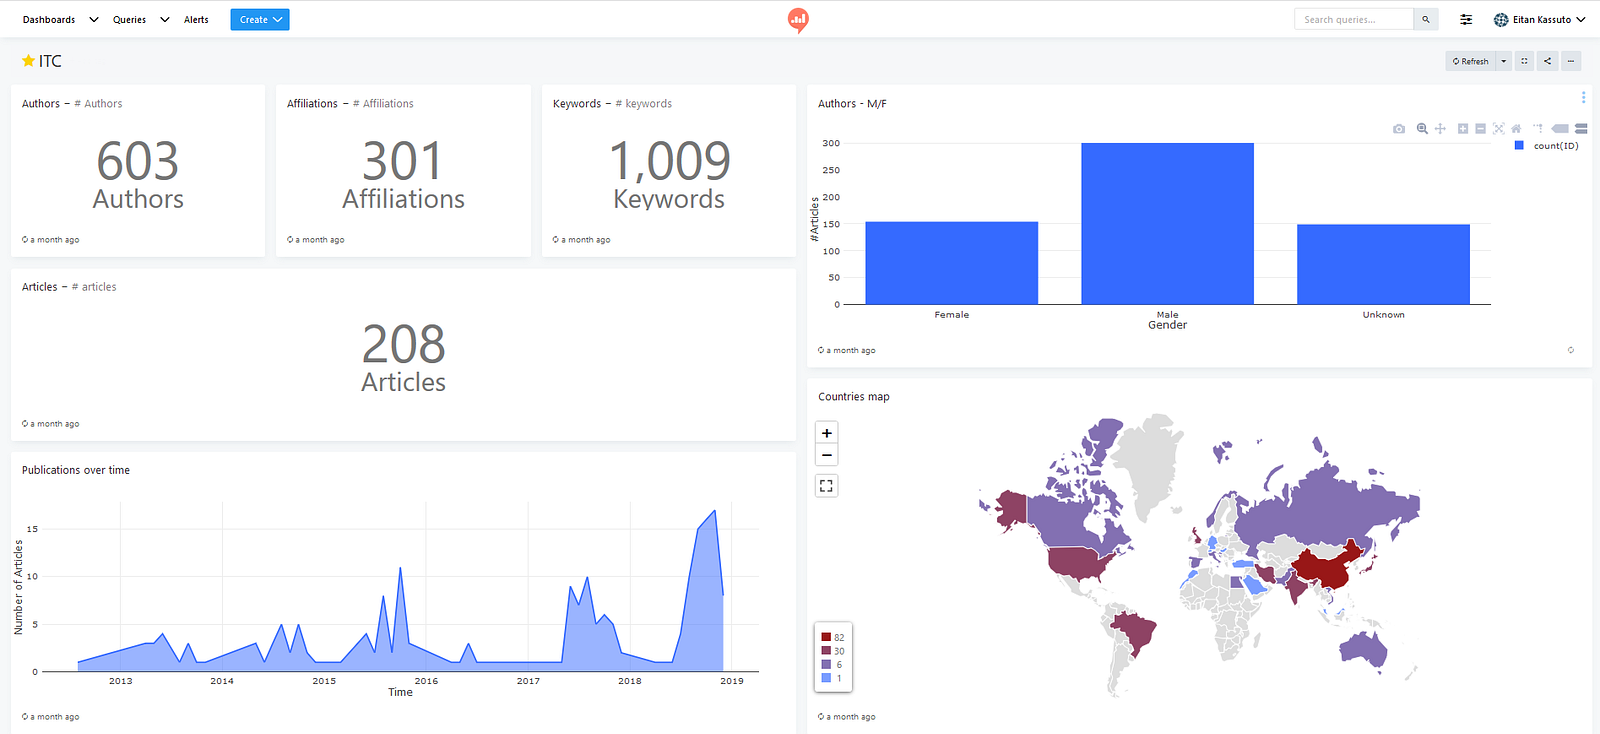Viewport: 1600px width, 734px height.
Task: Toggle the count(ID) legend series
Action: point(1547,146)
